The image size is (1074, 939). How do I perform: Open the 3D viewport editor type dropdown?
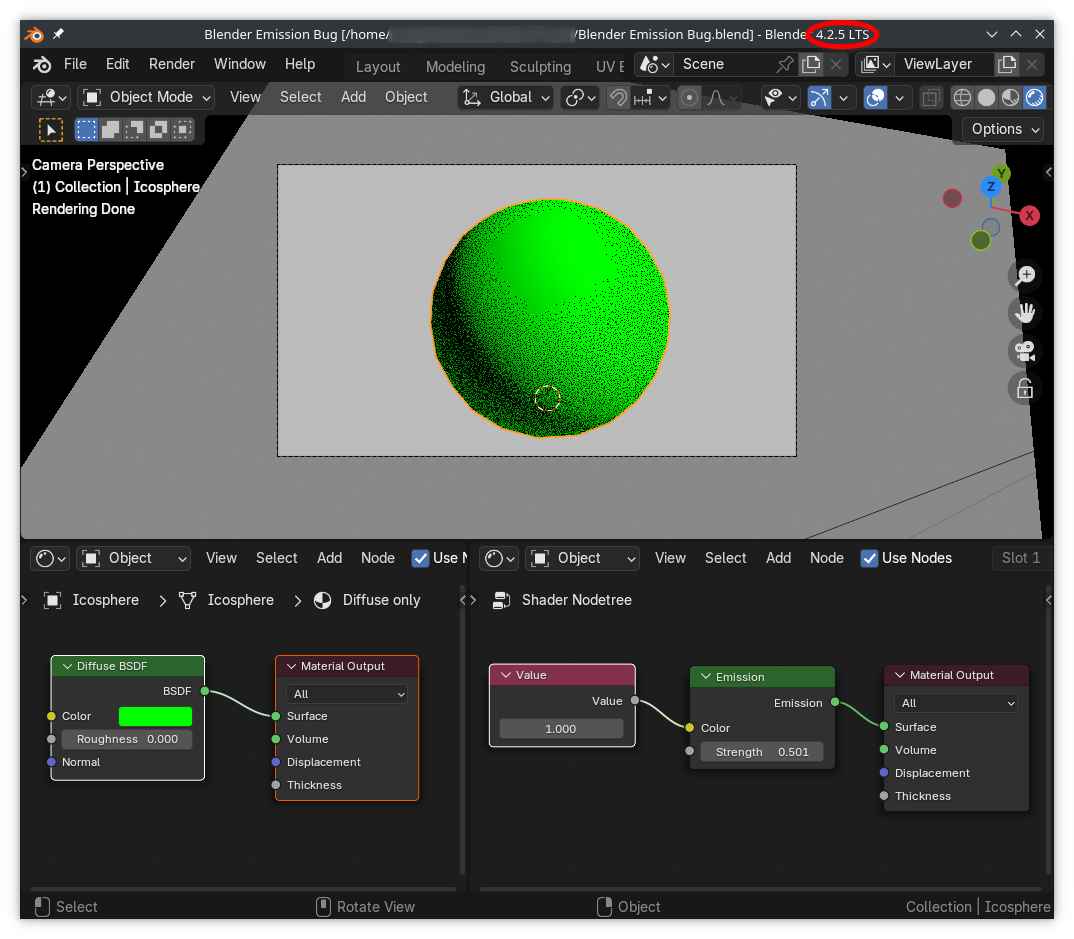point(51,98)
